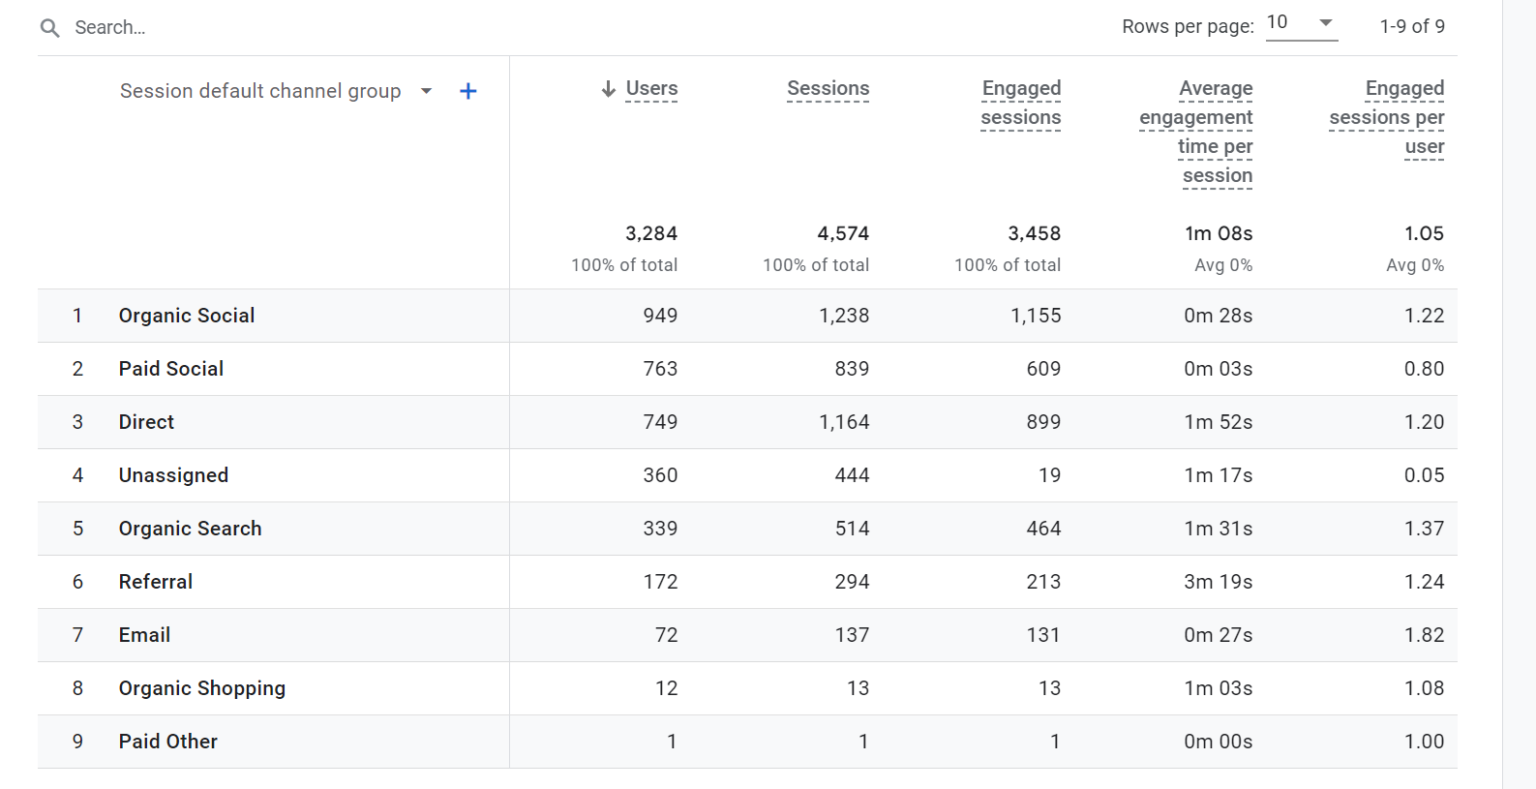
Task: Expand Session default channel group dimension dropdown
Action: (426, 91)
